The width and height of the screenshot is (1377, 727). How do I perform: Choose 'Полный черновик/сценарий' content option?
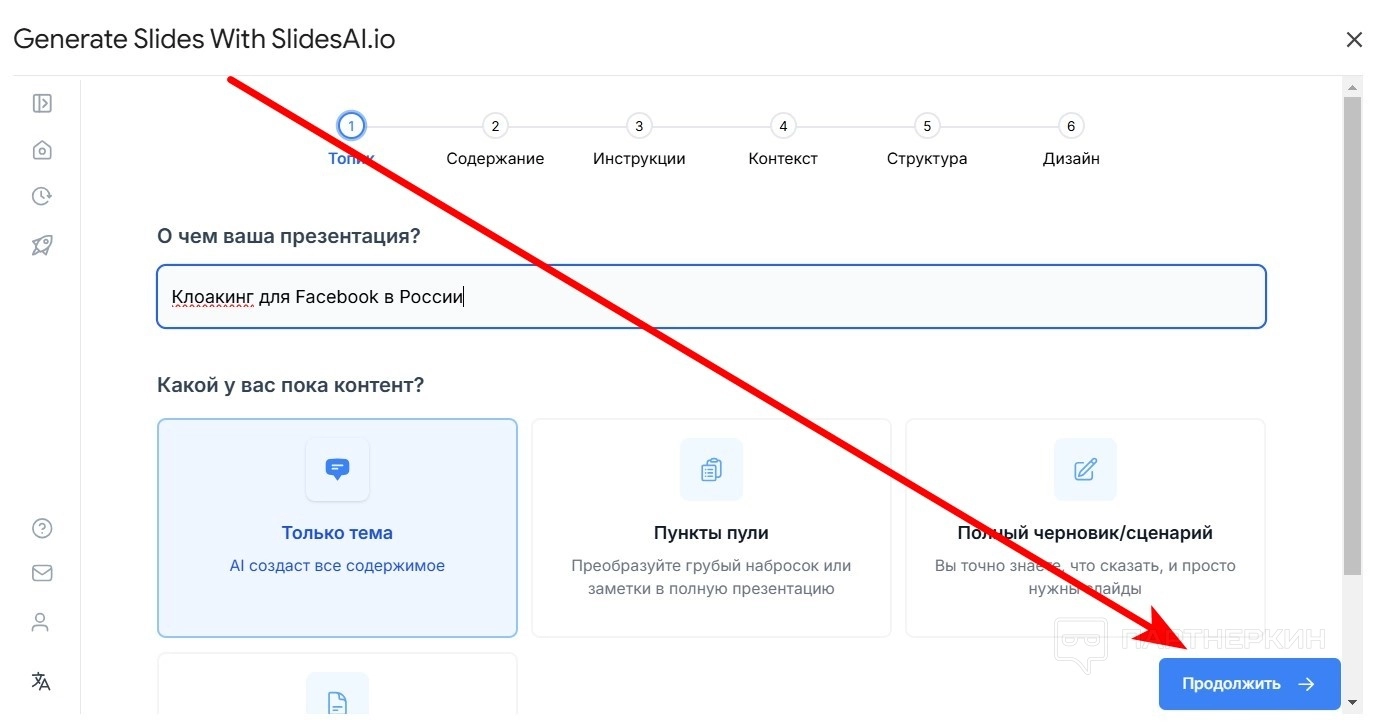point(1085,527)
